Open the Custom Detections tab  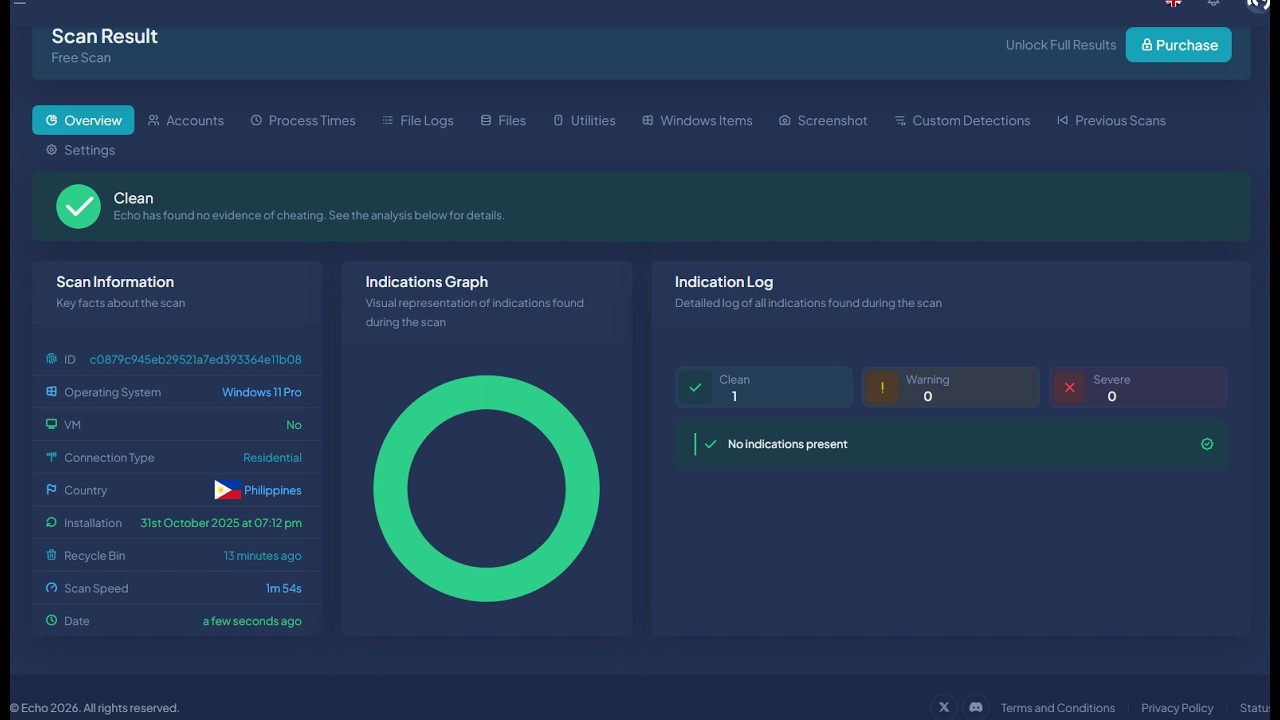click(962, 120)
